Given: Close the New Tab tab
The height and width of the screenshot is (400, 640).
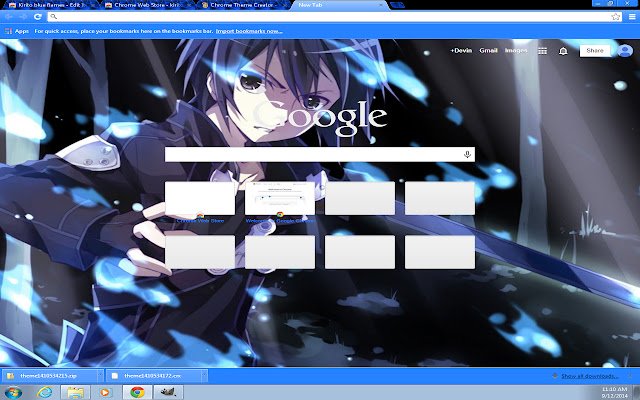Looking at the screenshot, I should 381,5.
